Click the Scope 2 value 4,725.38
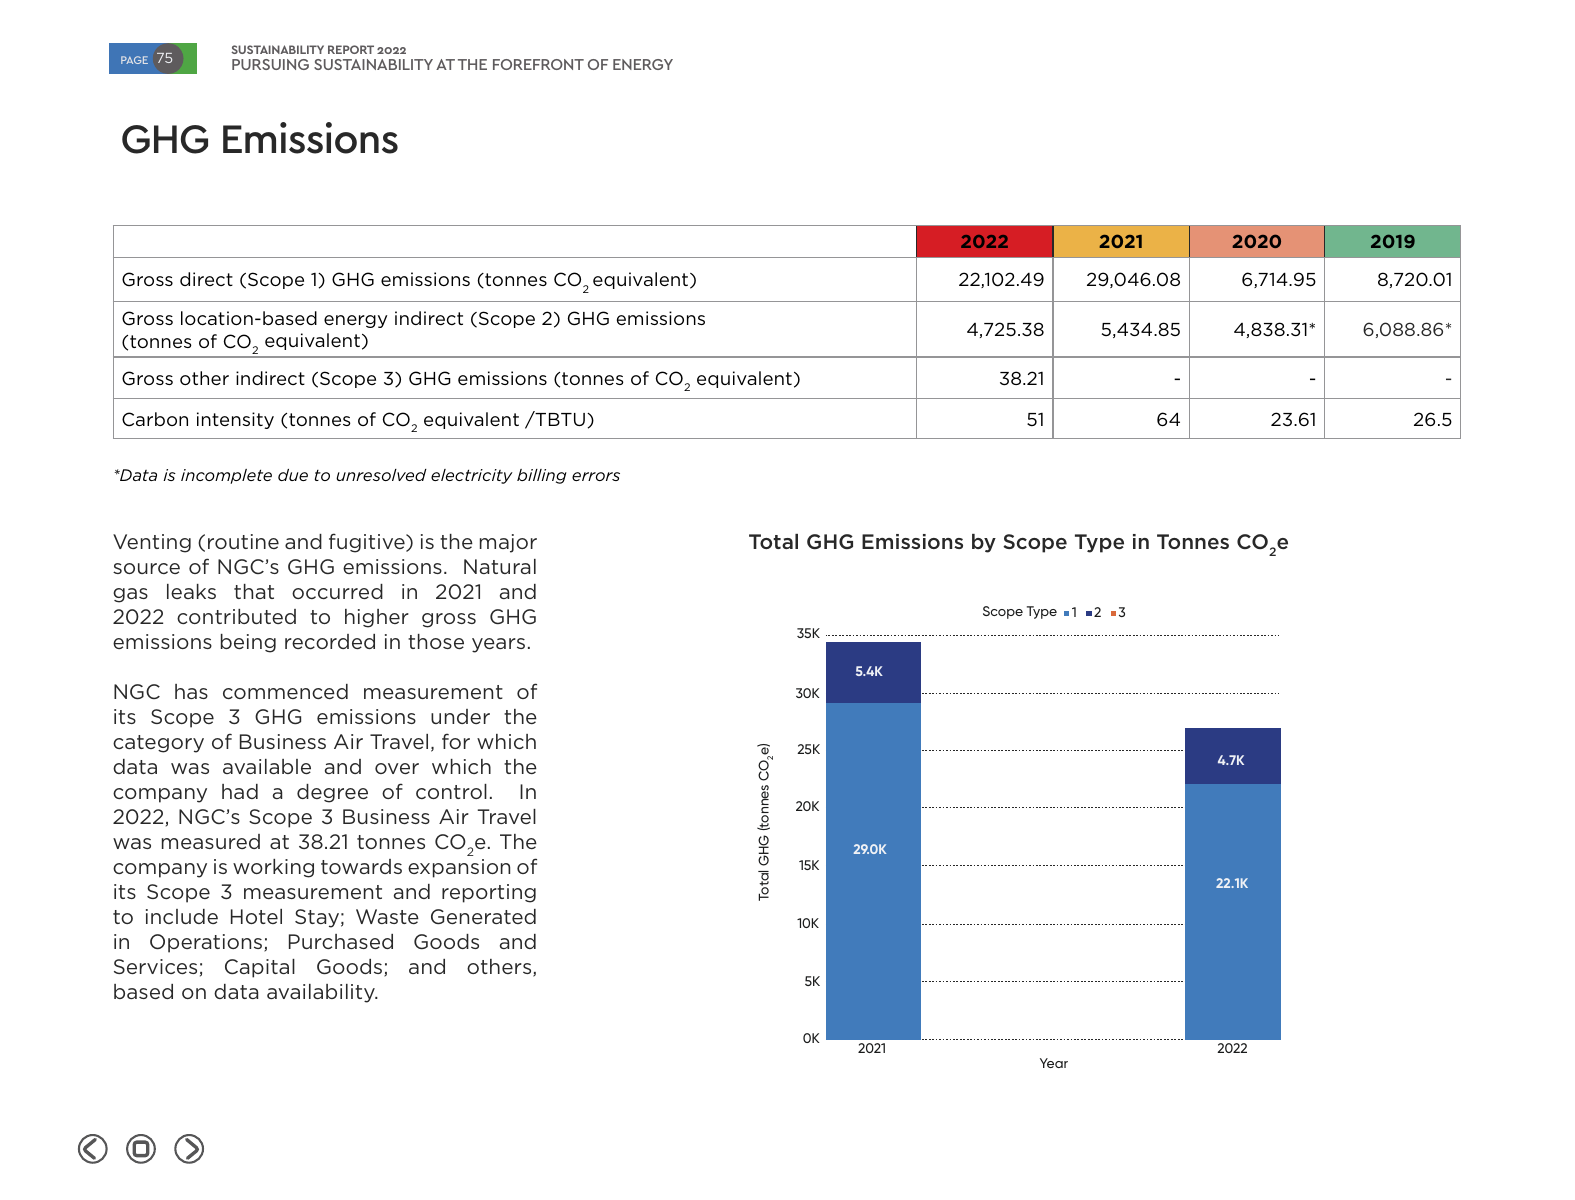 pos(1005,330)
